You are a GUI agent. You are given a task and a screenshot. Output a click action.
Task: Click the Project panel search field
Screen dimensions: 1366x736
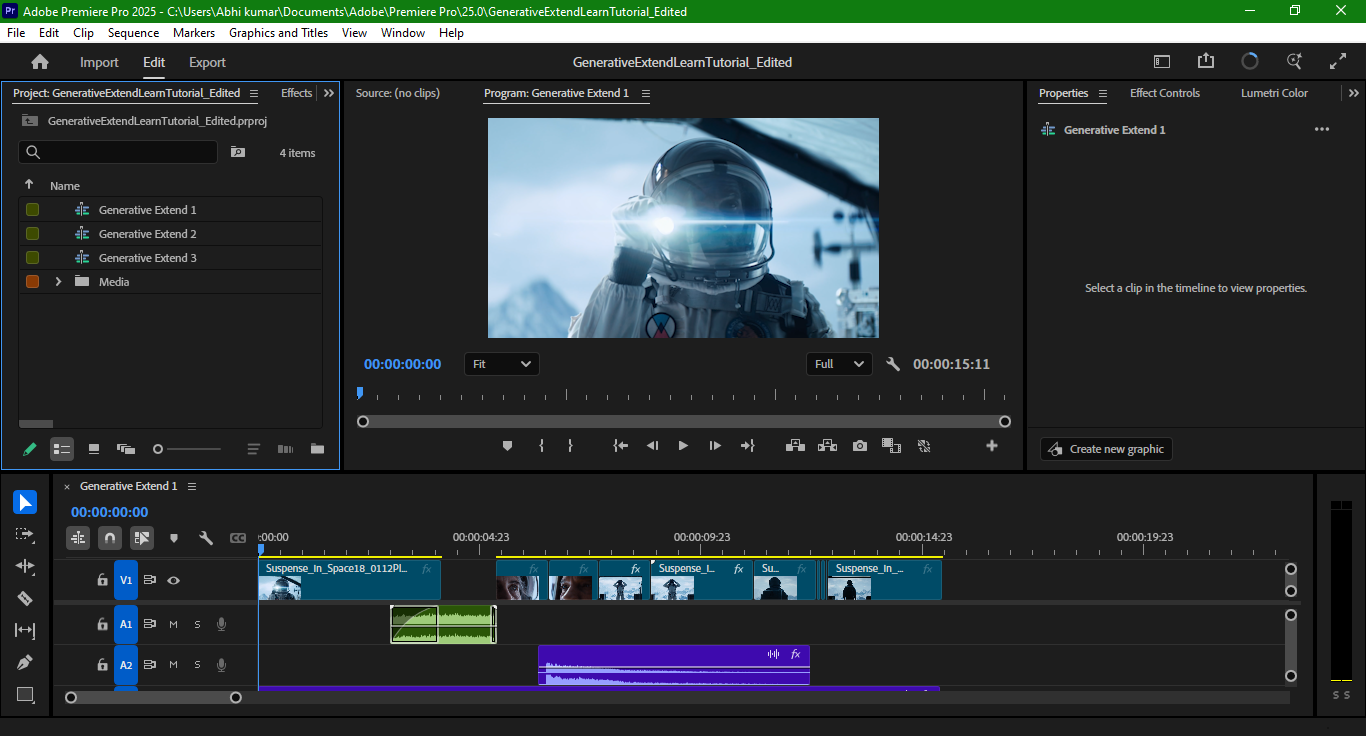118,152
